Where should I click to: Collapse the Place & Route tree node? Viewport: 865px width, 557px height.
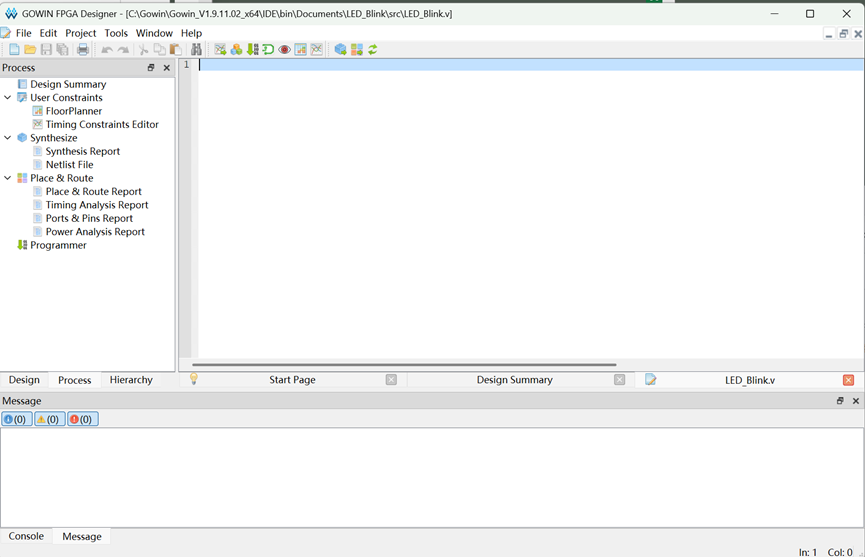coord(8,178)
